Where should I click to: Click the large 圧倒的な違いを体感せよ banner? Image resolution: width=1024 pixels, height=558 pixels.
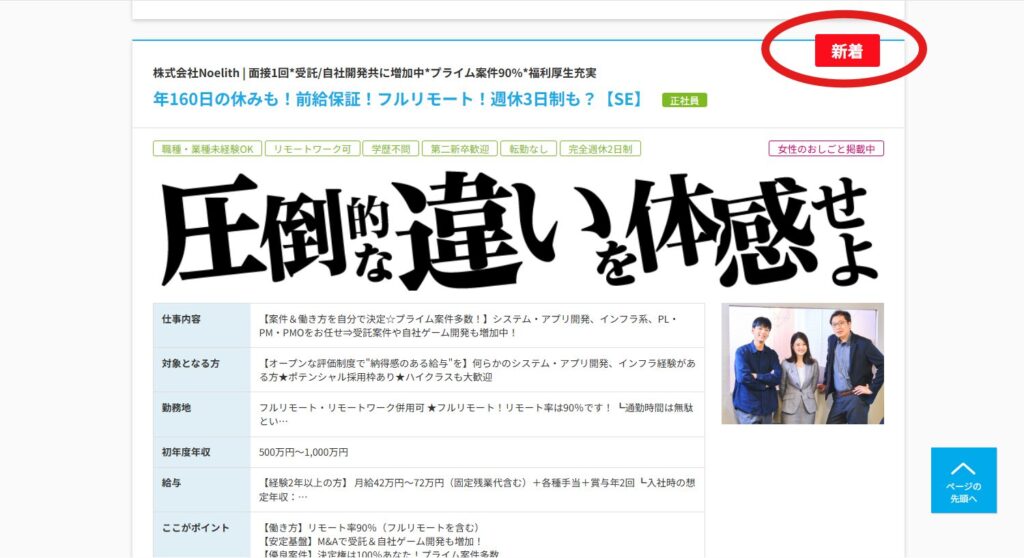click(518, 229)
